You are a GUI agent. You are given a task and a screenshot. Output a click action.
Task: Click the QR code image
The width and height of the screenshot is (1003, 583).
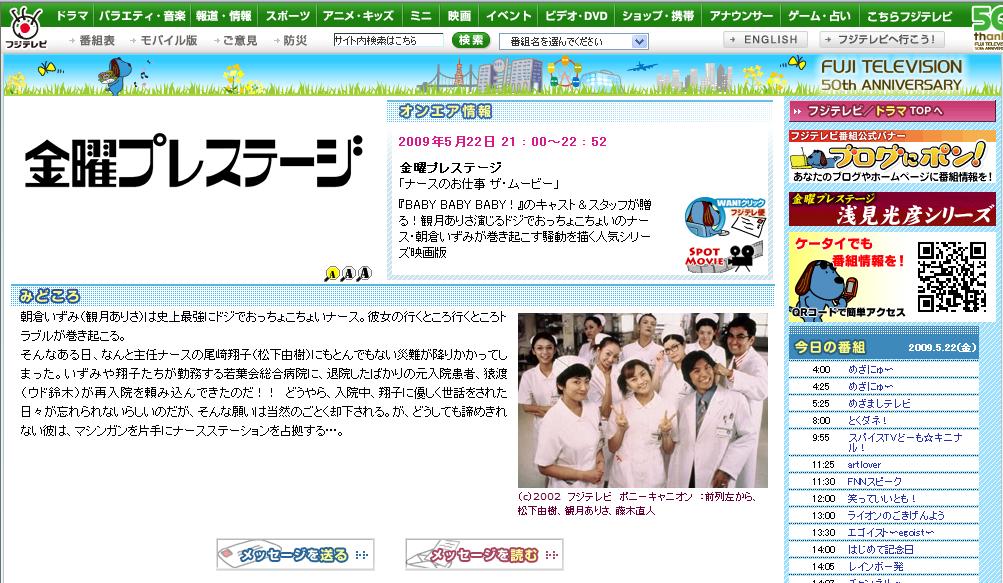point(951,276)
